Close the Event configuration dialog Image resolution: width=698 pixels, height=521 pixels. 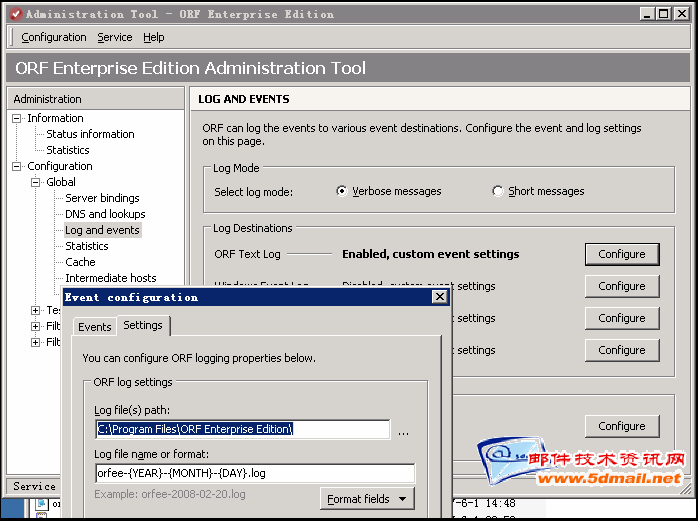click(x=439, y=297)
